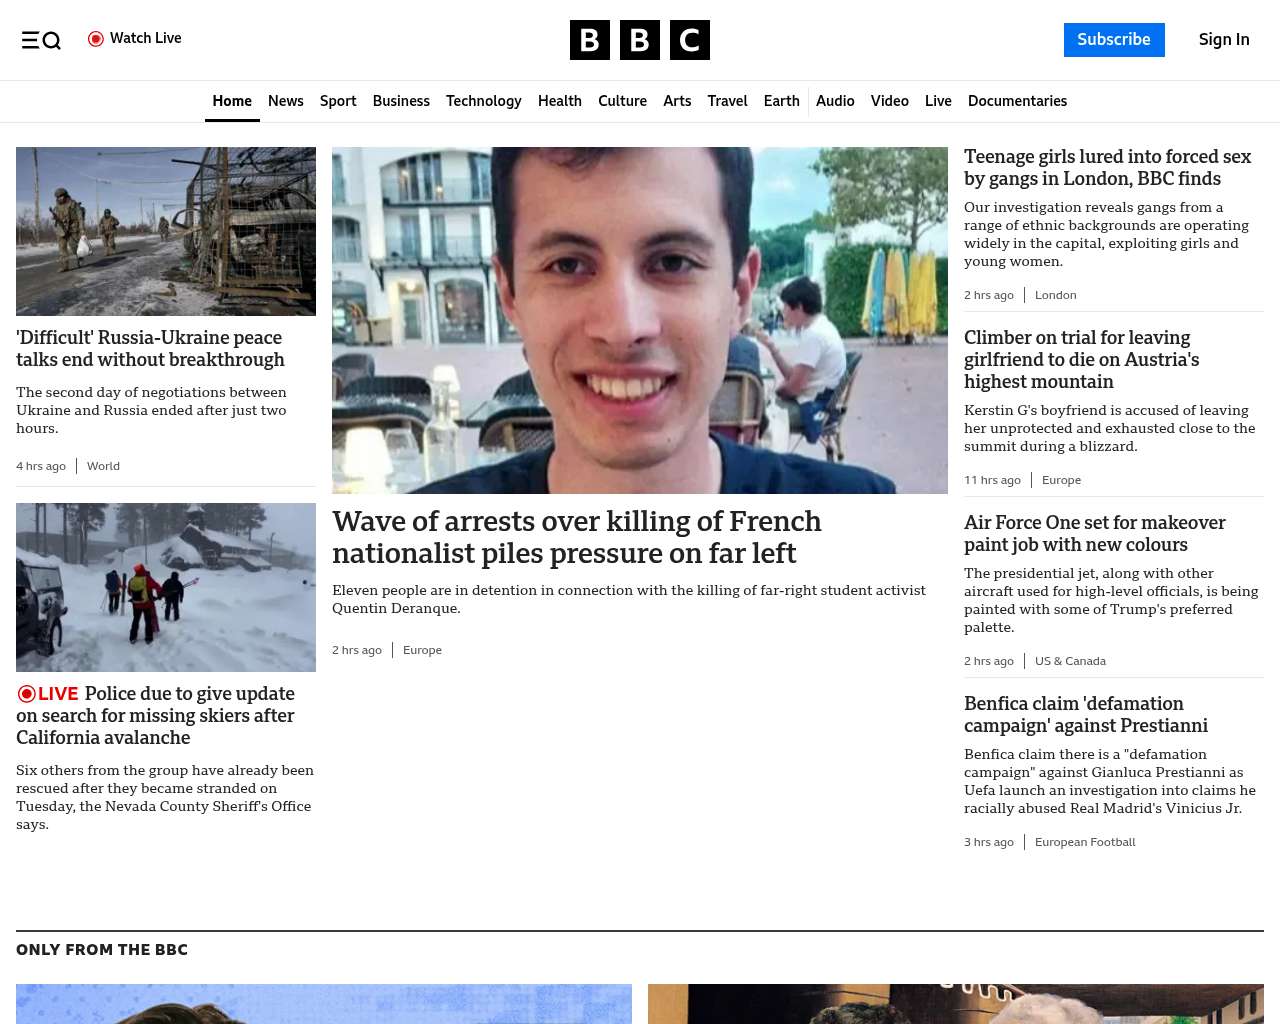Screen dimensions: 1280x1024
Task: Click the Sign In link
Action: (x=1224, y=40)
